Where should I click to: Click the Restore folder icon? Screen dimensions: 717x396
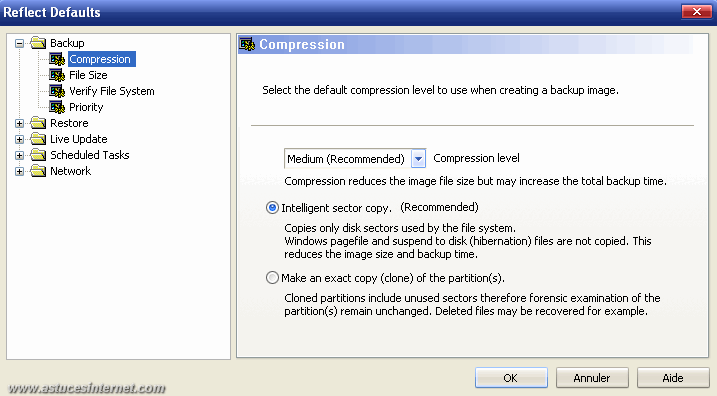(x=38, y=123)
